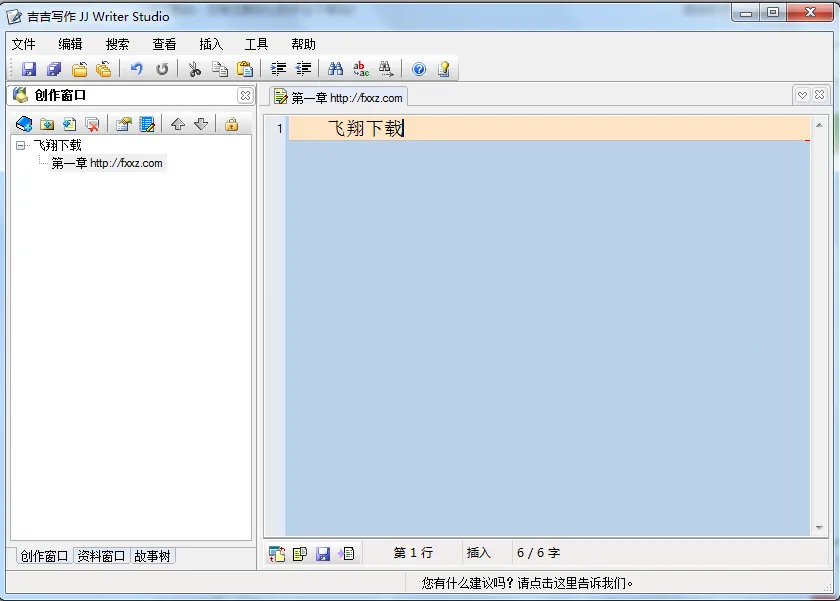The width and height of the screenshot is (840, 601).
Task: Click the Paste clipboard icon
Action: [244, 69]
